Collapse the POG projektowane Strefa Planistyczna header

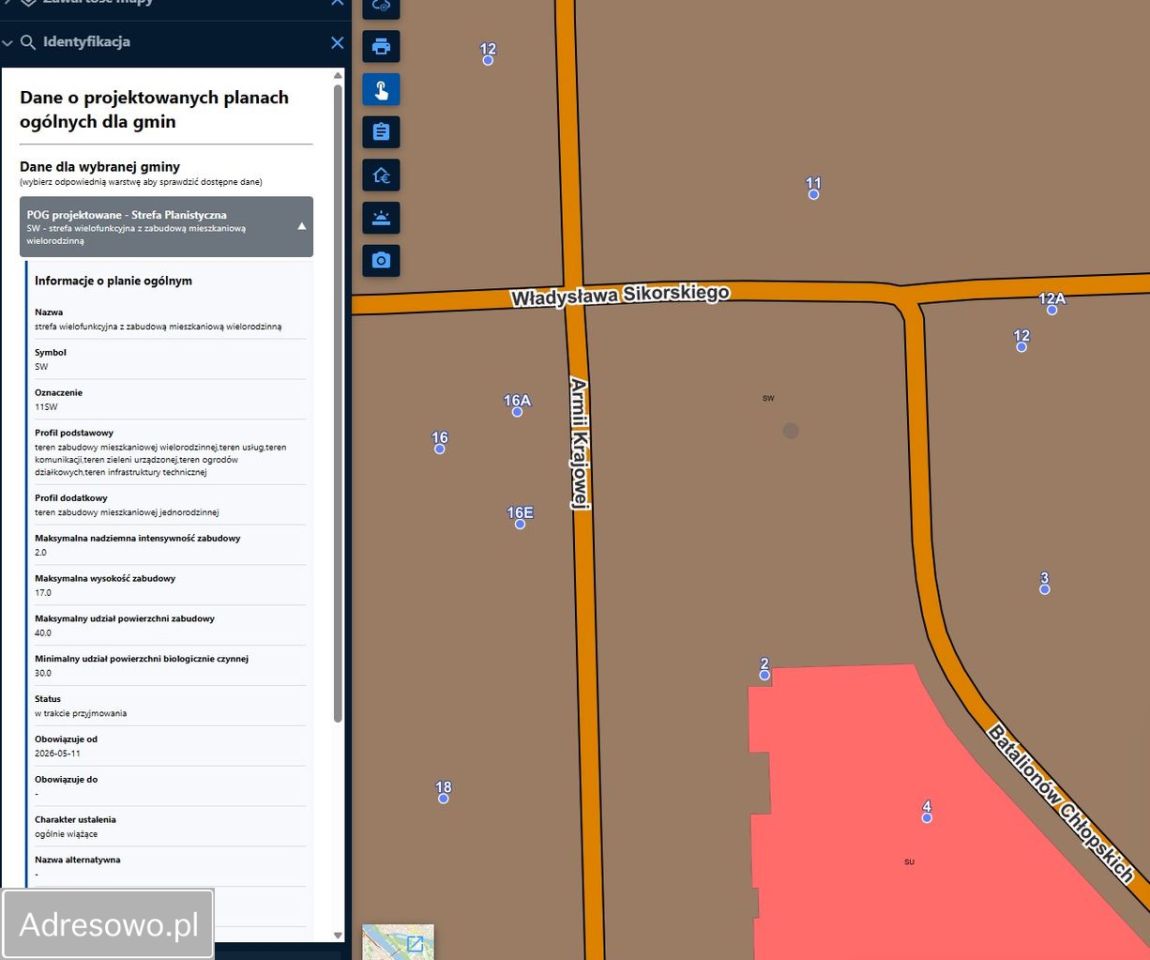[x=166, y=227]
